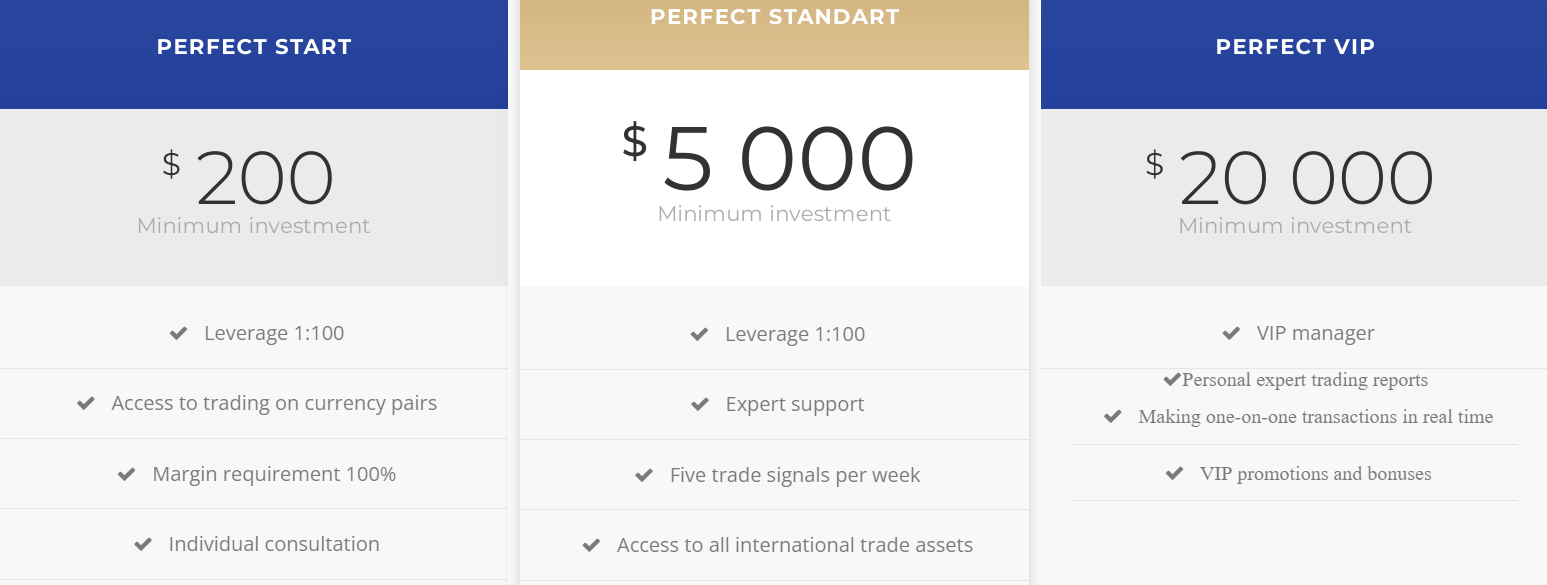
Task: Click the Five trade signals per week text
Action: 795,476
